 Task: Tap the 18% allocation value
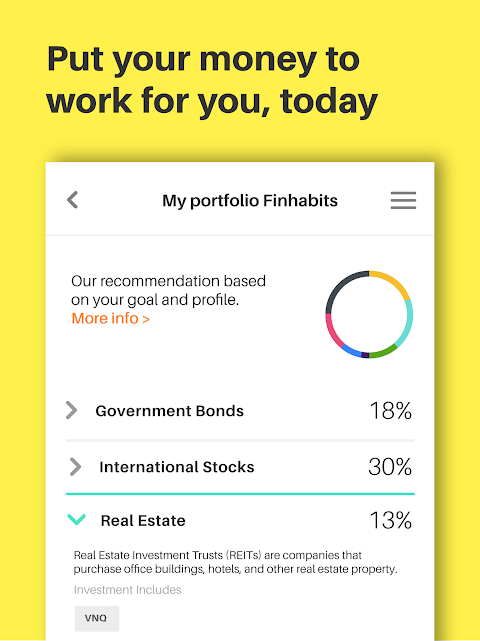390,410
